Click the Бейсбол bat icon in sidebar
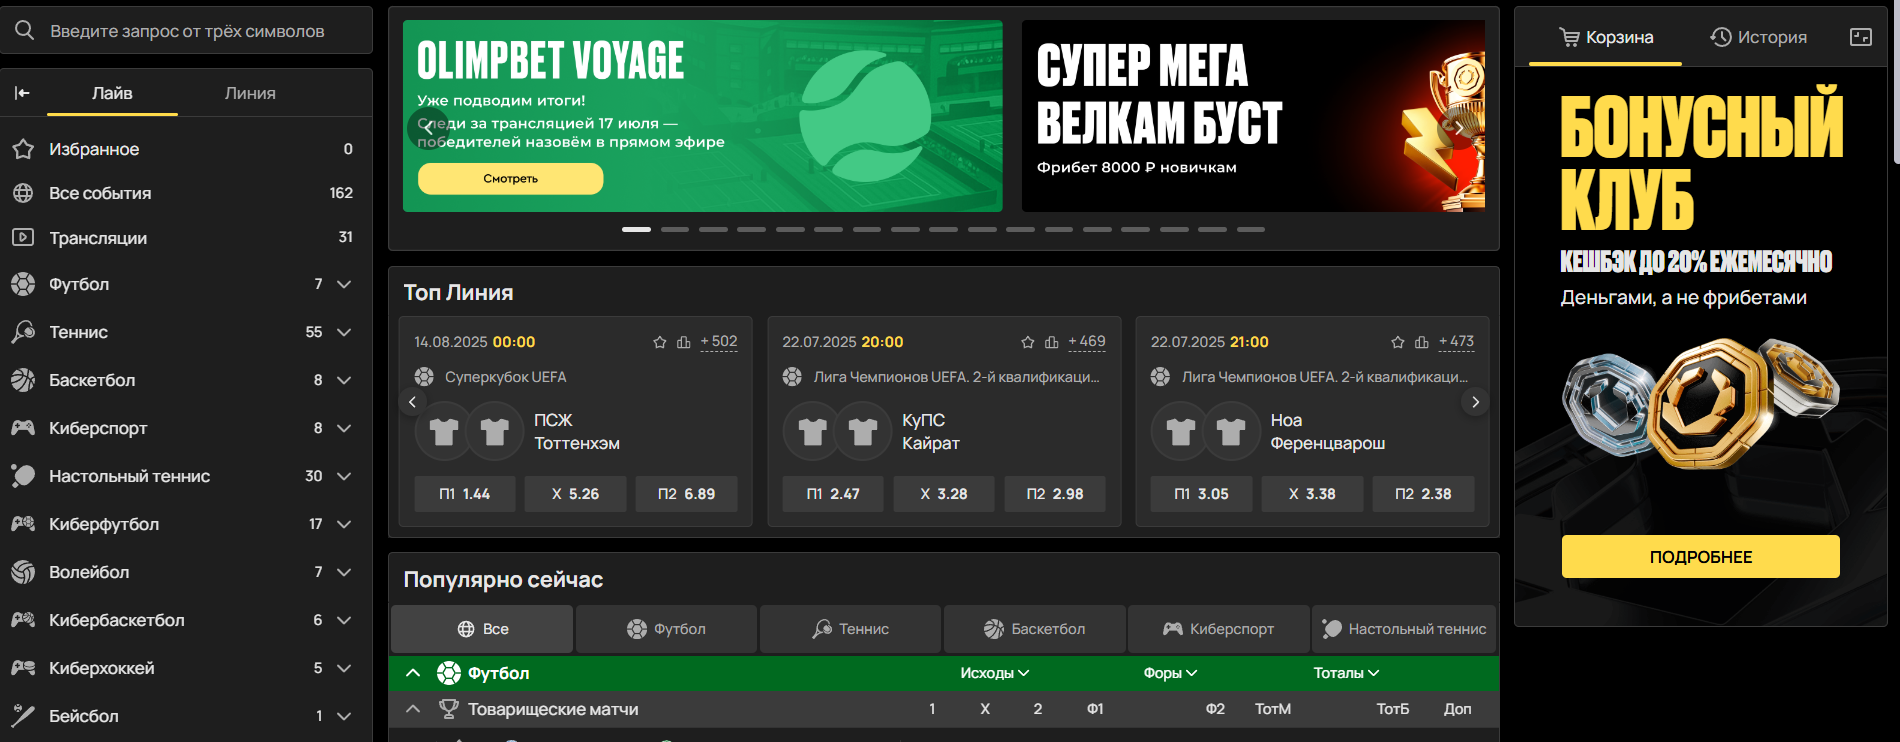The height and width of the screenshot is (742, 1900). (23, 716)
